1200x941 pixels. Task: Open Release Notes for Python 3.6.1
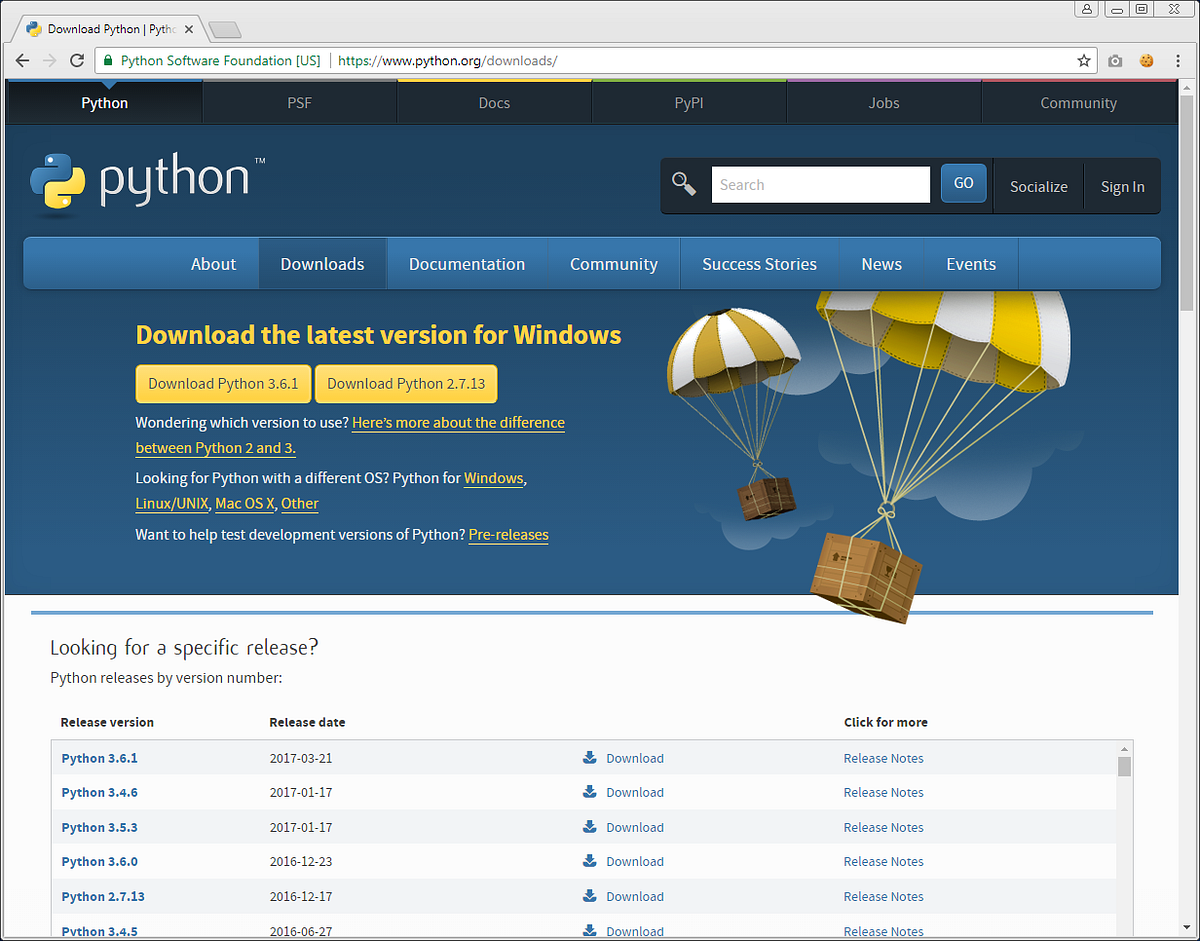883,758
